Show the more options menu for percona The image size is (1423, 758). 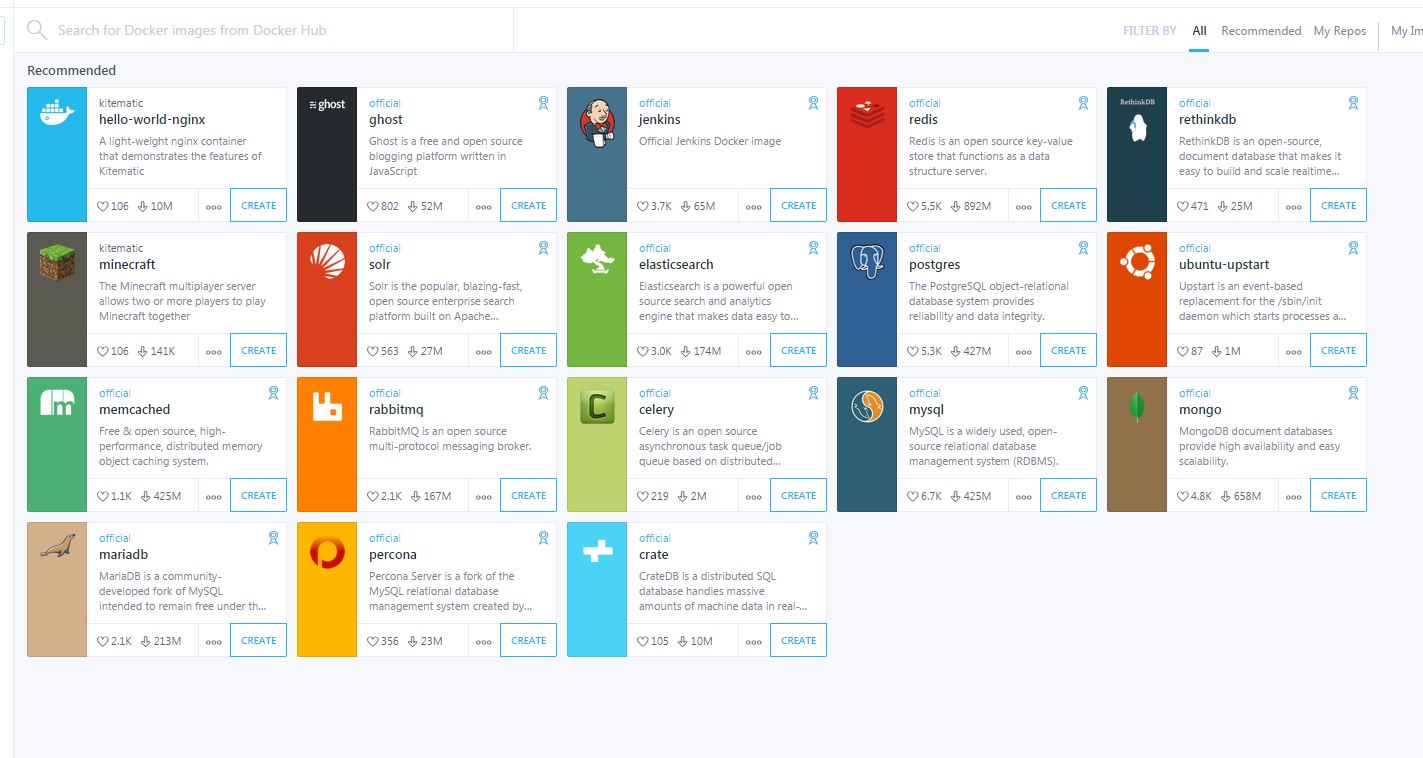pyautogui.click(x=484, y=642)
